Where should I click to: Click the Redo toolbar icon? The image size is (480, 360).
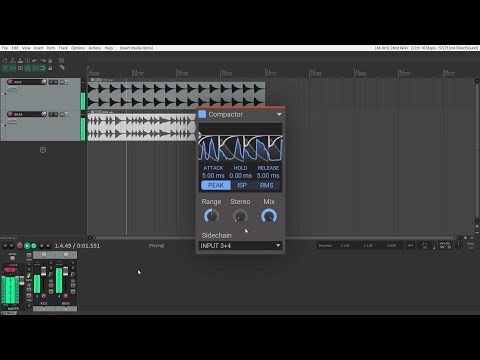[43, 61]
